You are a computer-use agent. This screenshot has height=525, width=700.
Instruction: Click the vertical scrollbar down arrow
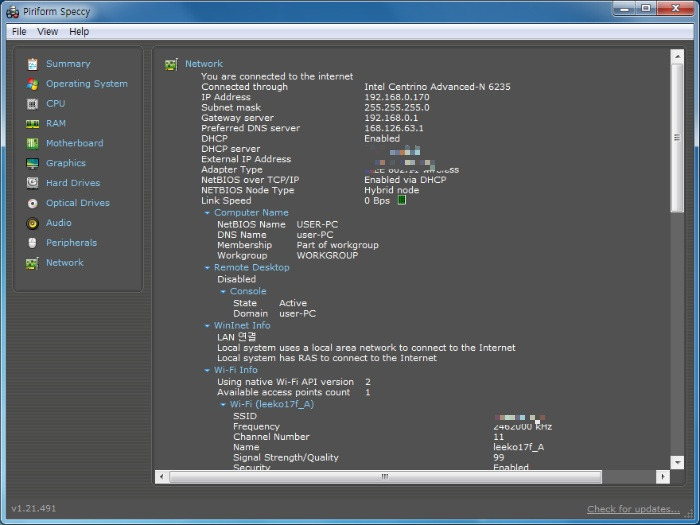point(677,462)
